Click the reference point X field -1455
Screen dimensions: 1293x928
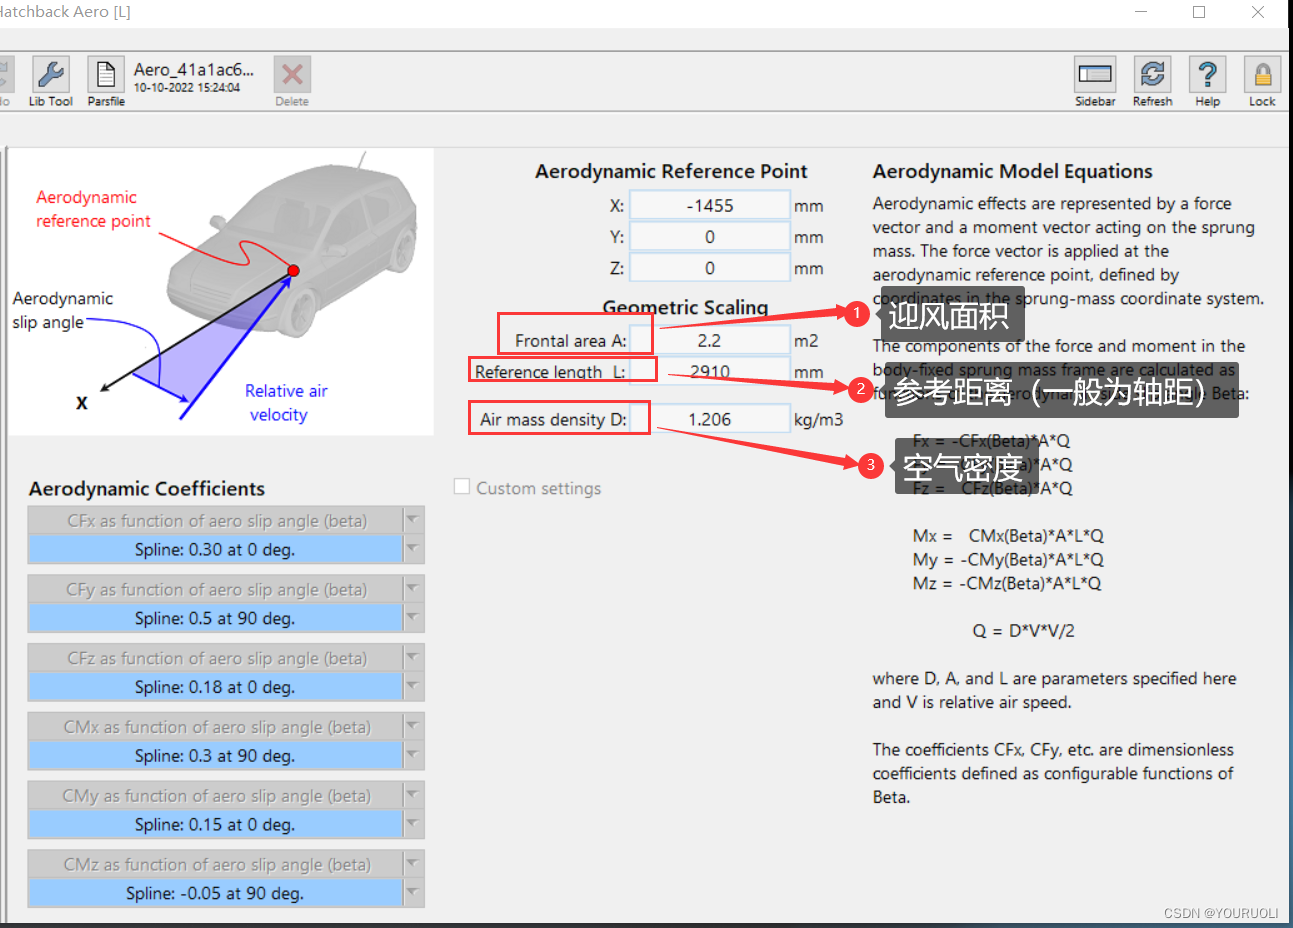tap(710, 205)
